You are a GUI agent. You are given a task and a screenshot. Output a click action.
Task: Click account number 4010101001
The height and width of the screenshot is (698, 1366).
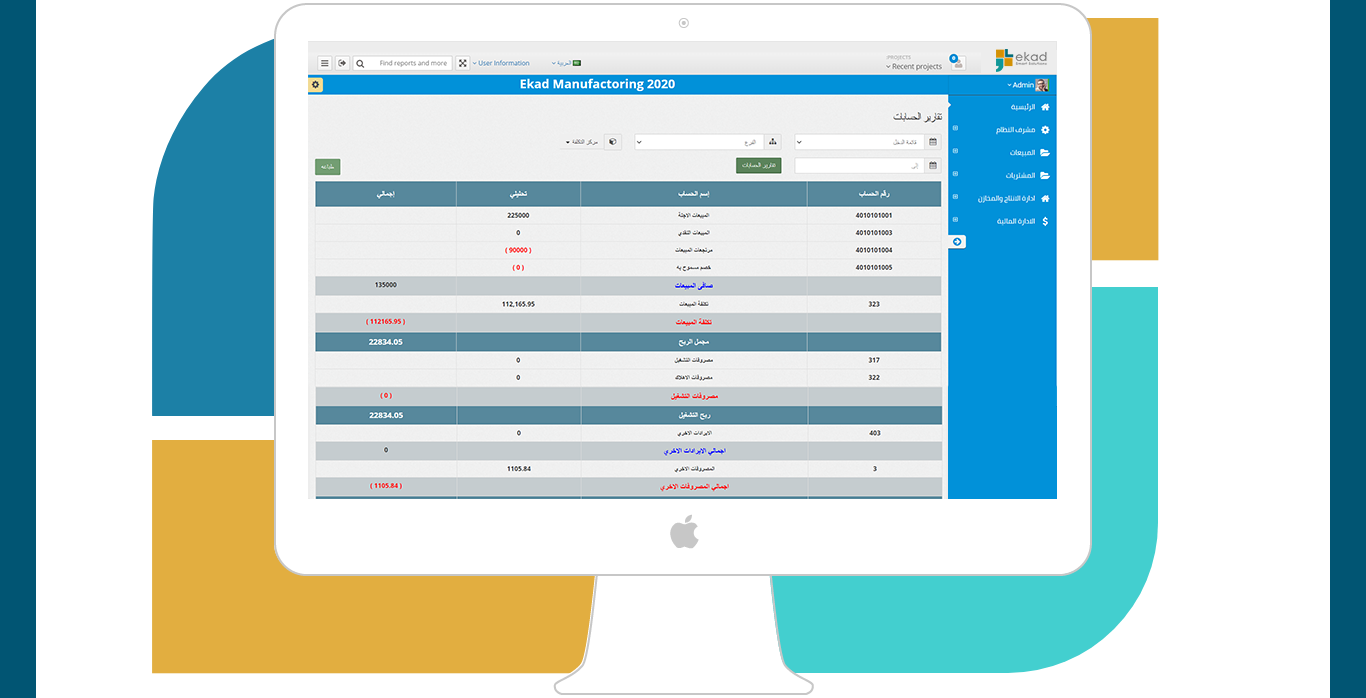coord(874,215)
